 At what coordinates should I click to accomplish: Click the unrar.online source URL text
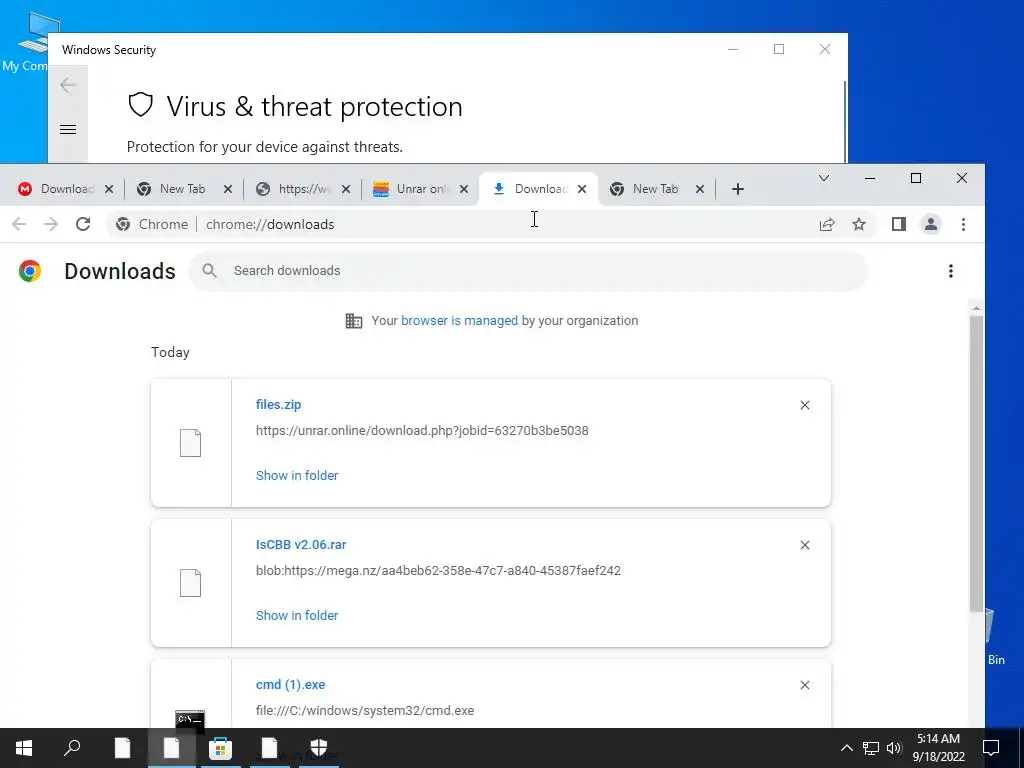(422, 430)
